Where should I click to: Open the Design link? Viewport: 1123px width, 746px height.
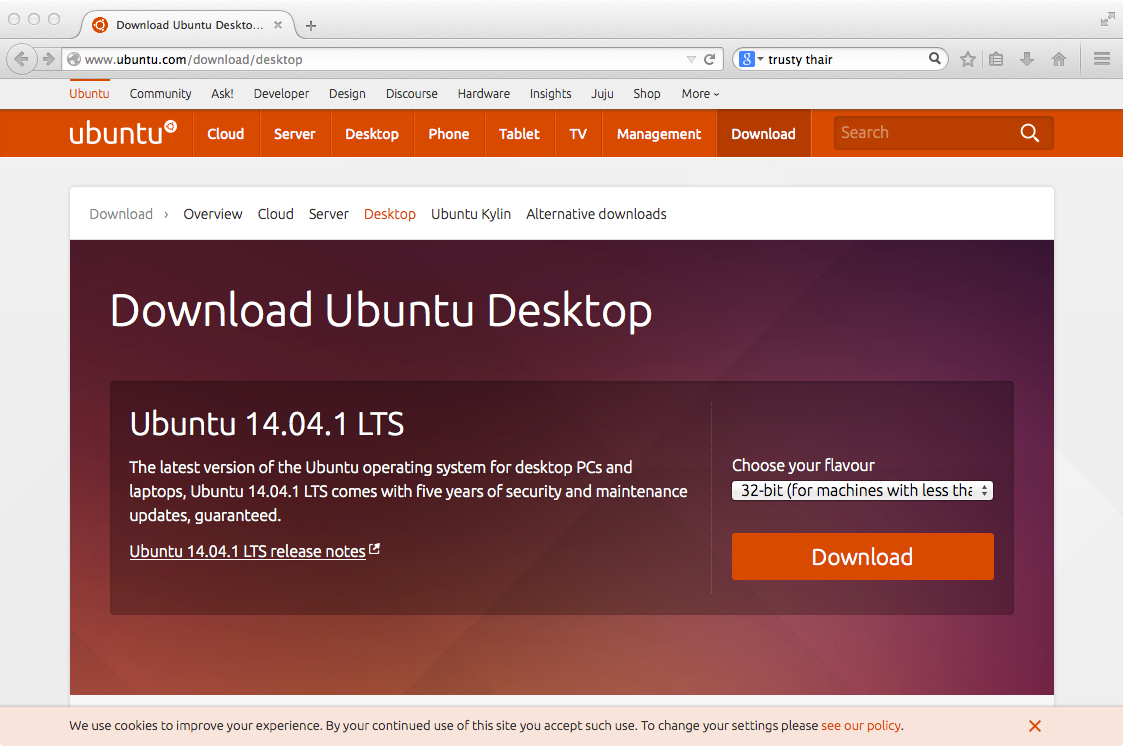(x=347, y=94)
